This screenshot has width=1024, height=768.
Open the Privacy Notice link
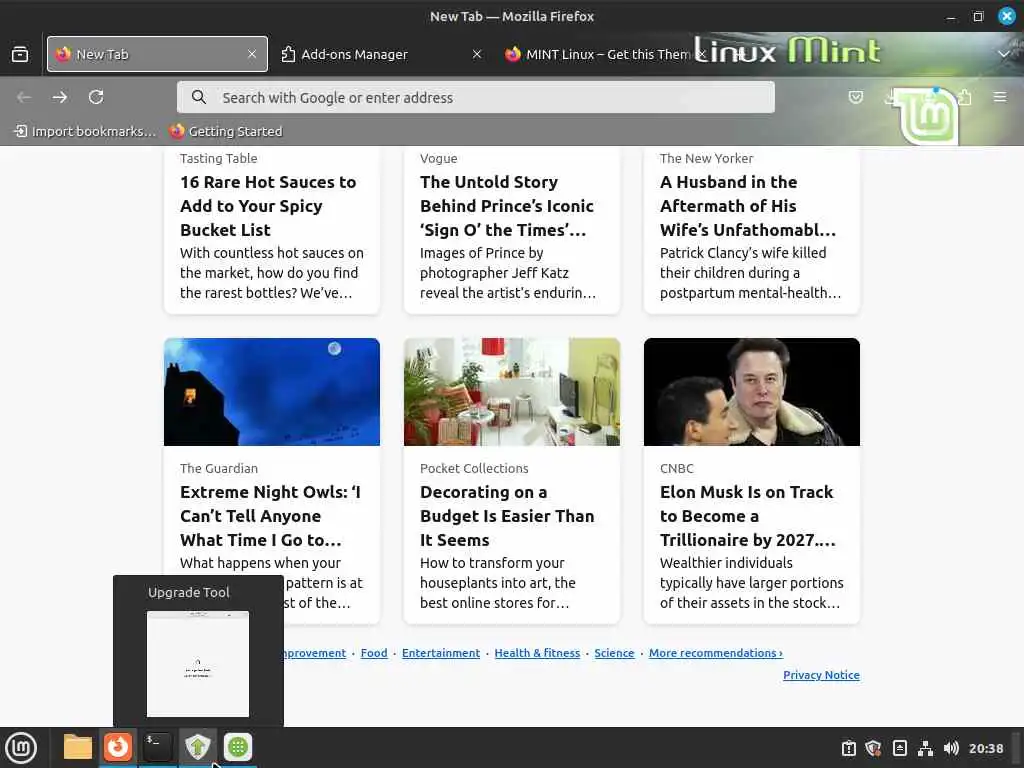tap(821, 675)
